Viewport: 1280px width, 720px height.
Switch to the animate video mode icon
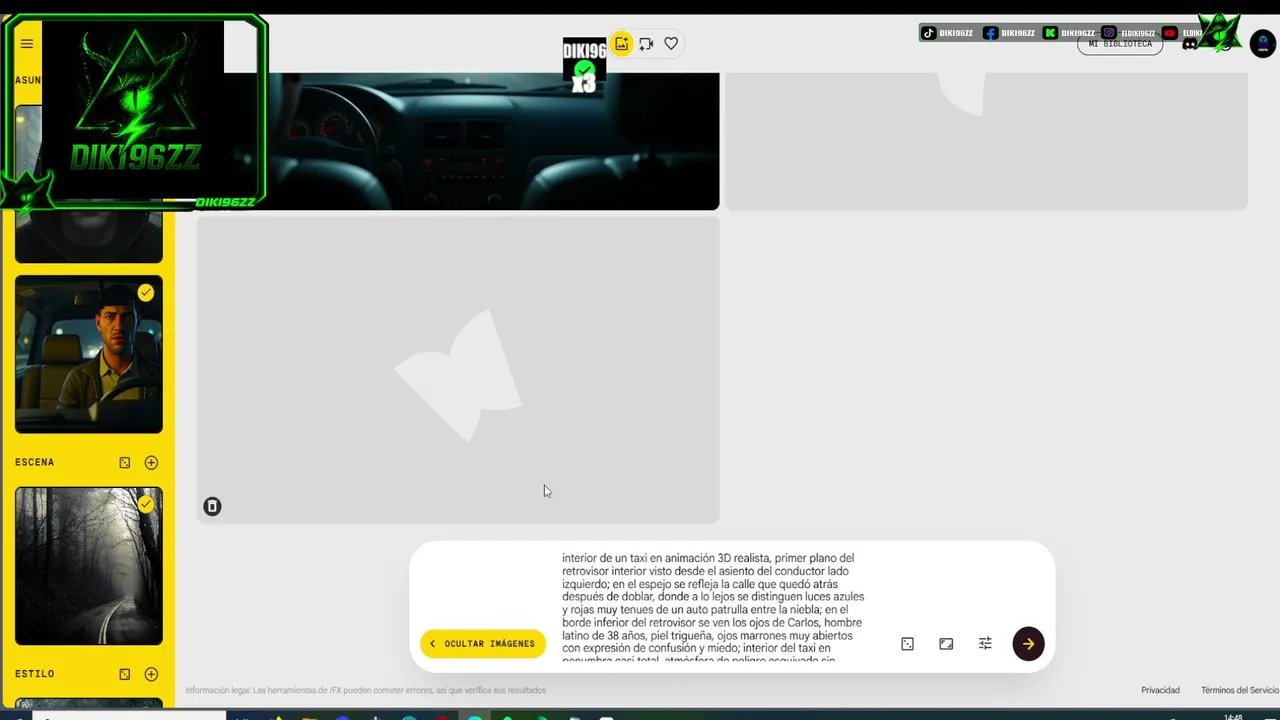646,44
